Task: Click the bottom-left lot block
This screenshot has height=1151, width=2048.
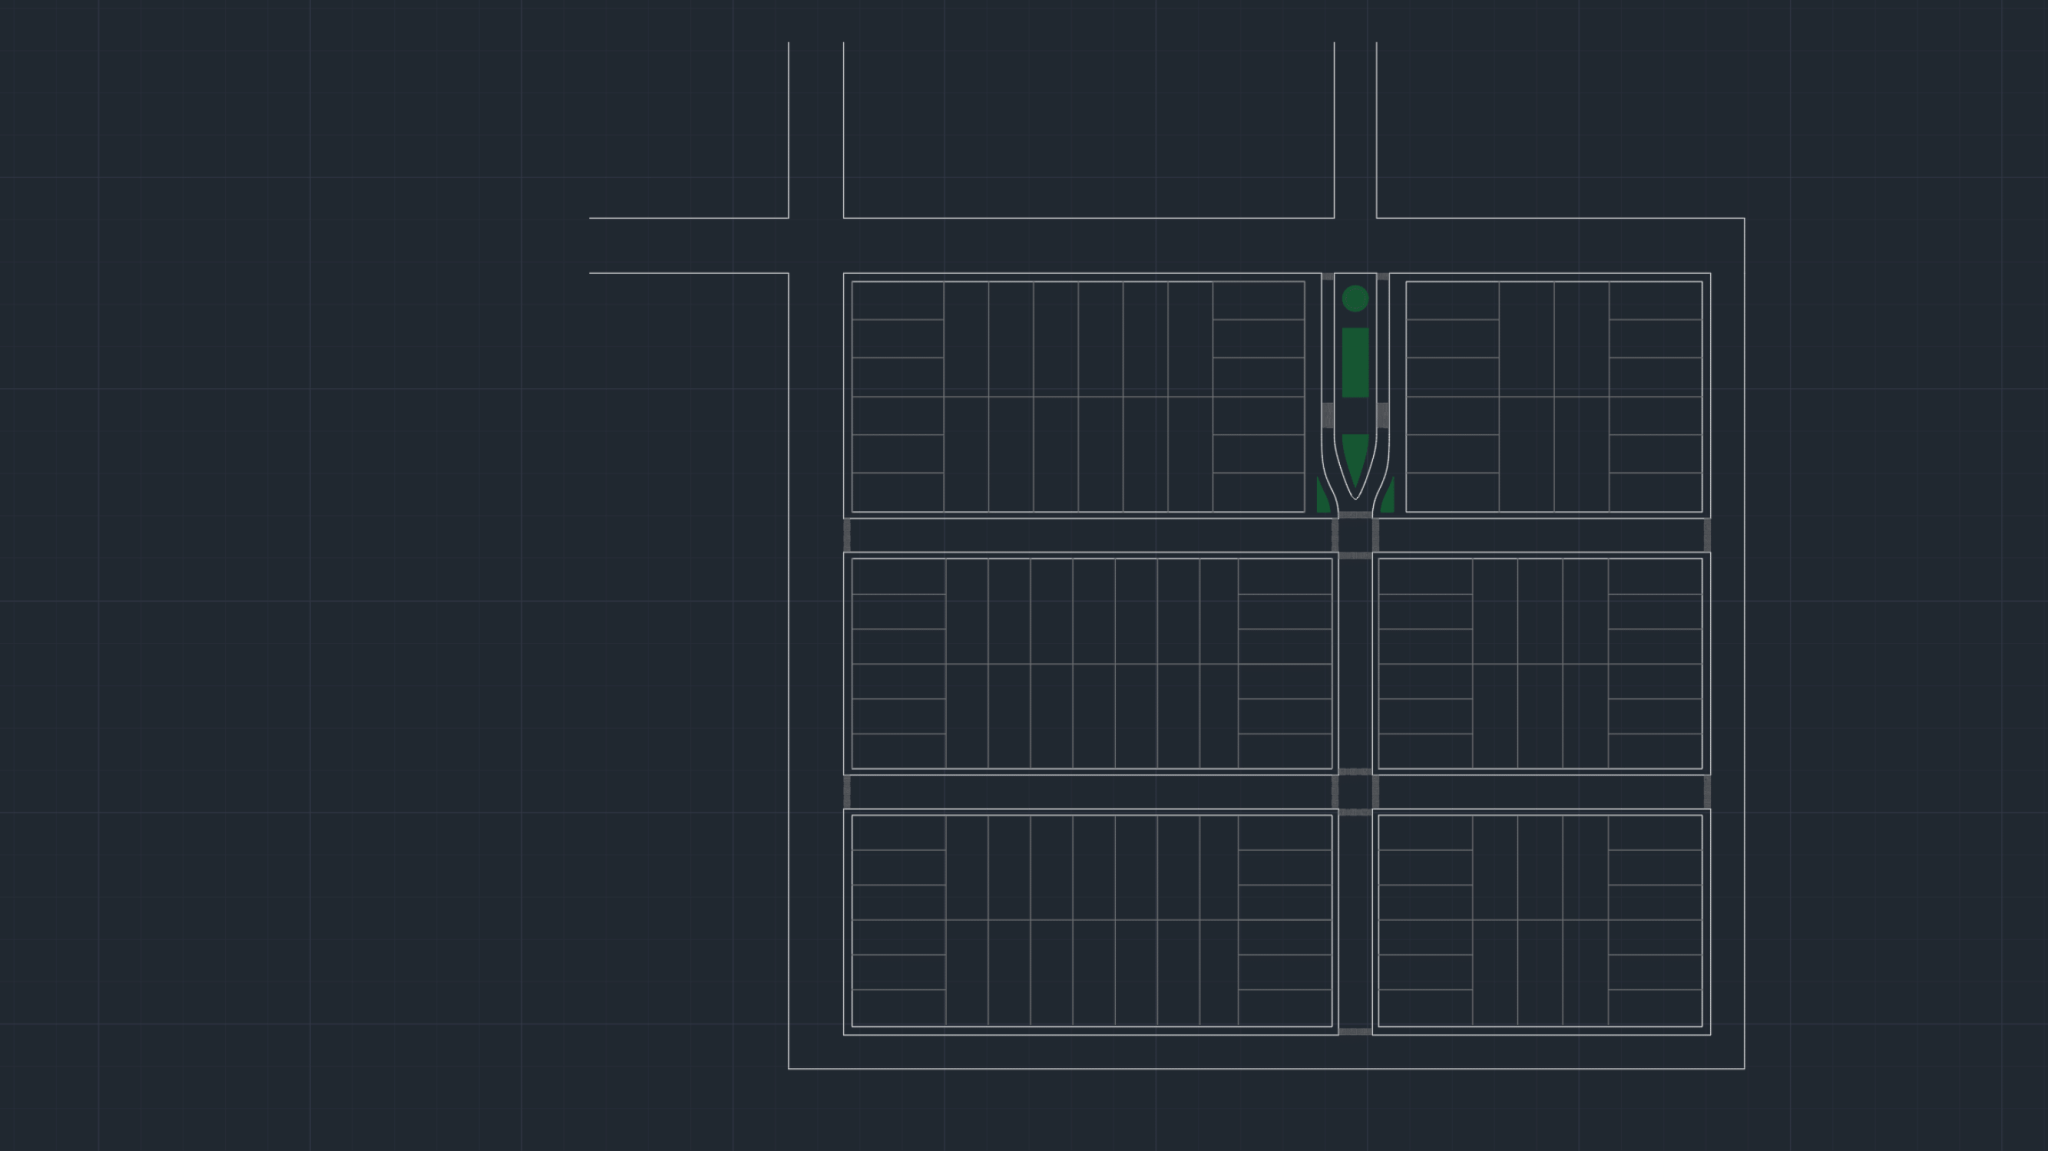Action: tap(1091, 921)
